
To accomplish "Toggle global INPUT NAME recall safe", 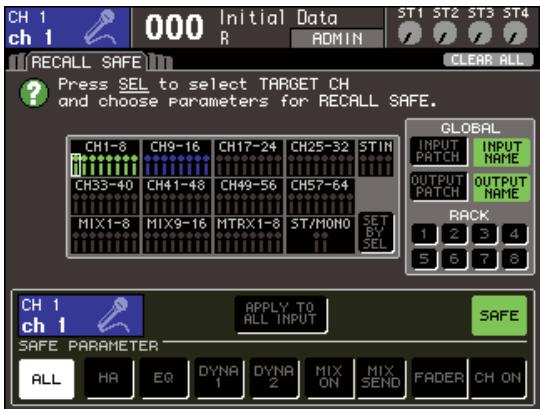I will [501, 153].
